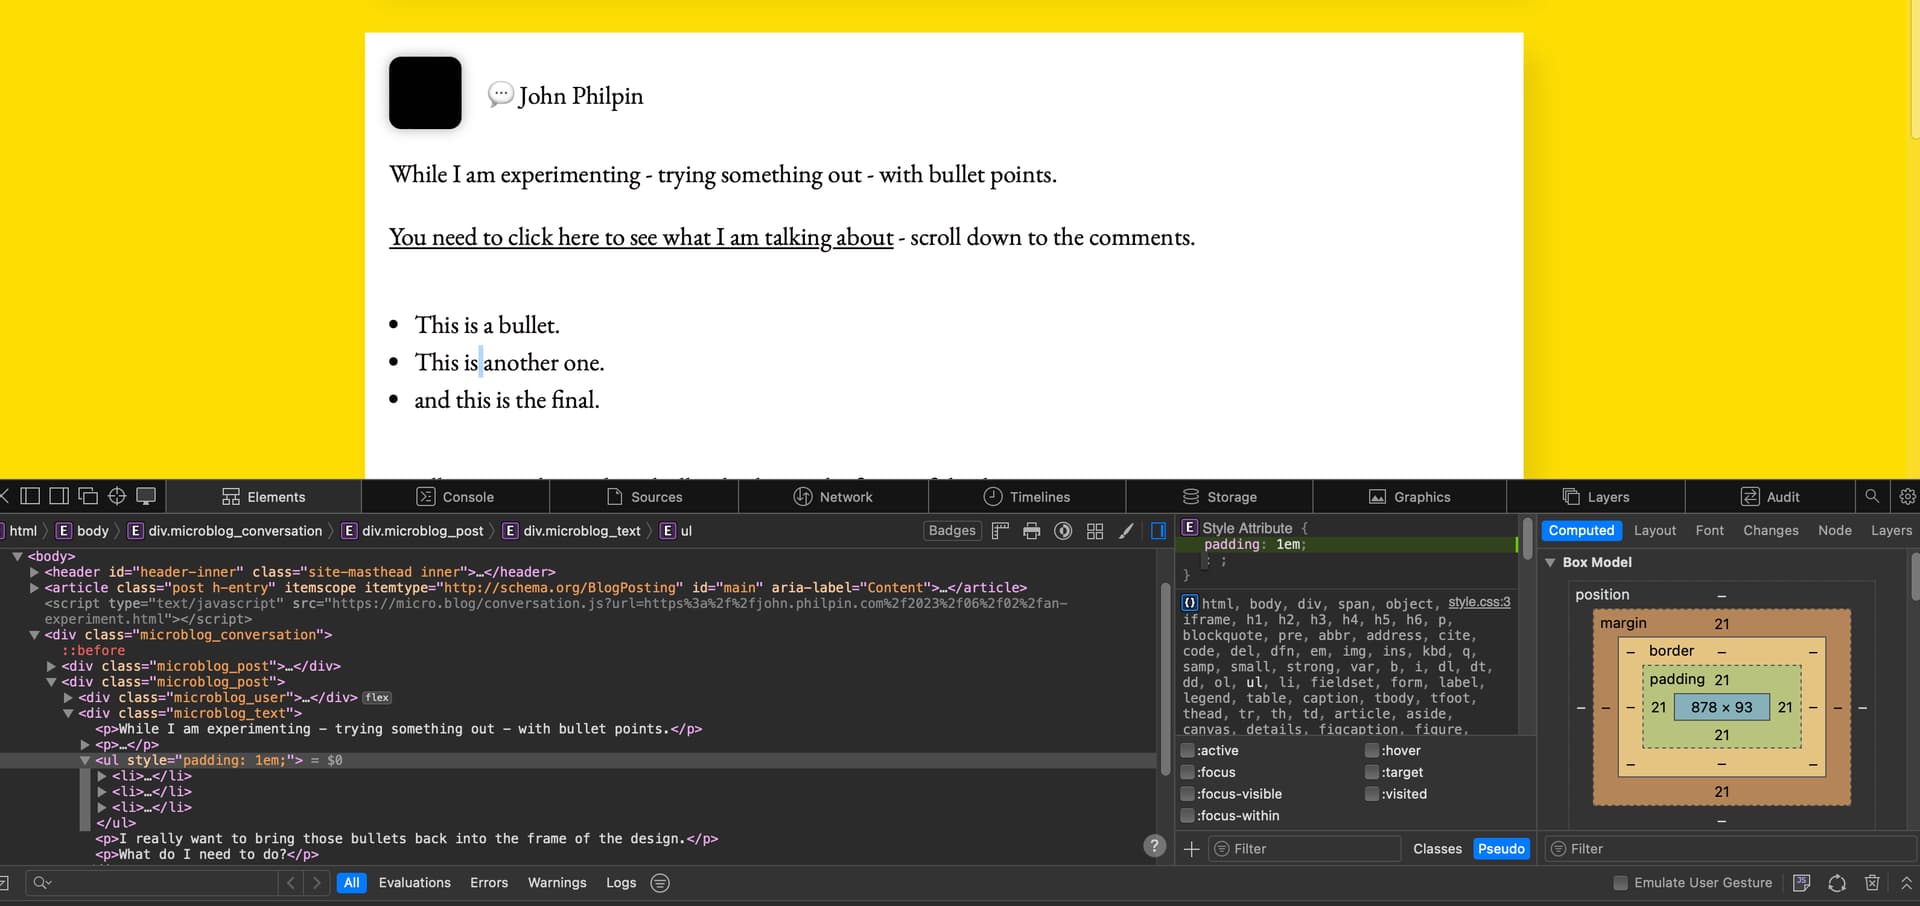This screenshot has width=1920, height=906.
Task: Toggle console snippets icon beside Emulate User Gesture
Action: (1802, 883)
